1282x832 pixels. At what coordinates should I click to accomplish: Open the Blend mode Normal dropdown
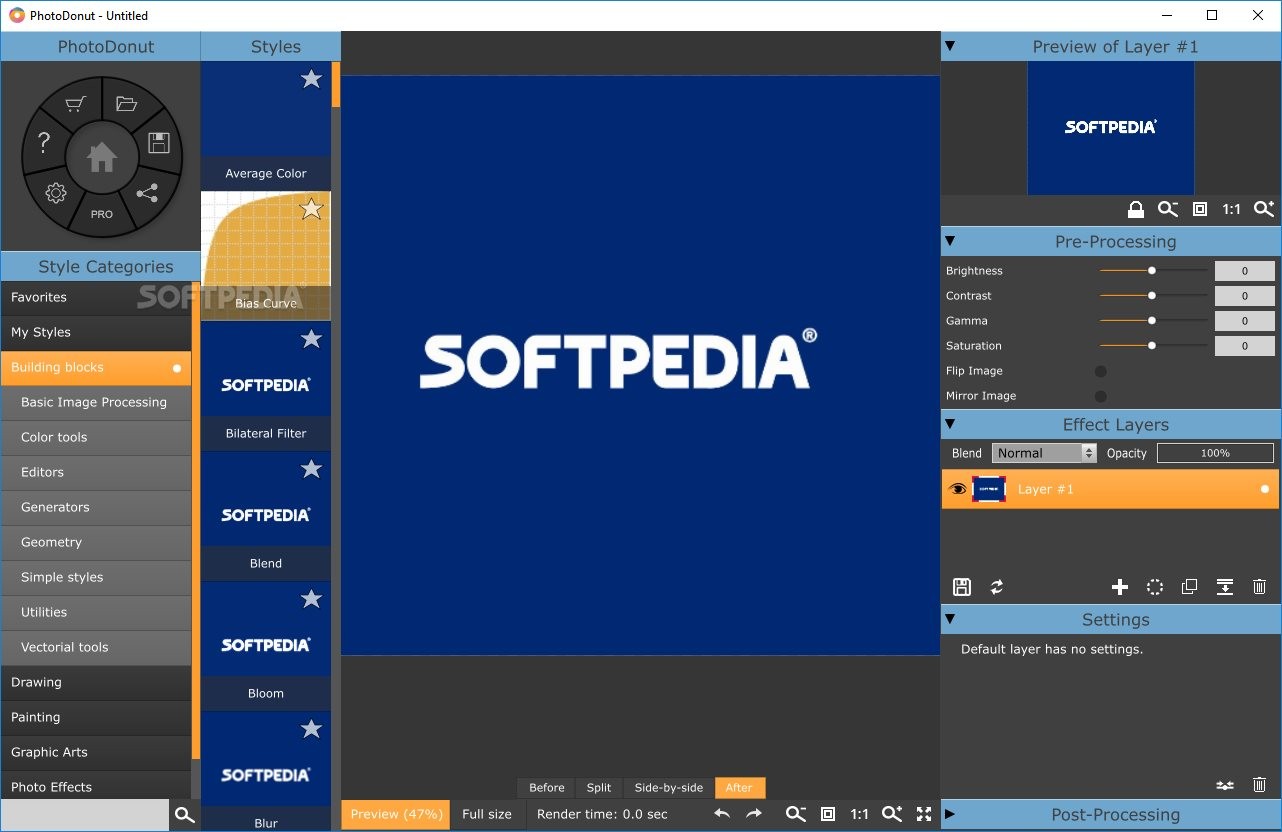pyautogui.click(x=1044, y=453)
